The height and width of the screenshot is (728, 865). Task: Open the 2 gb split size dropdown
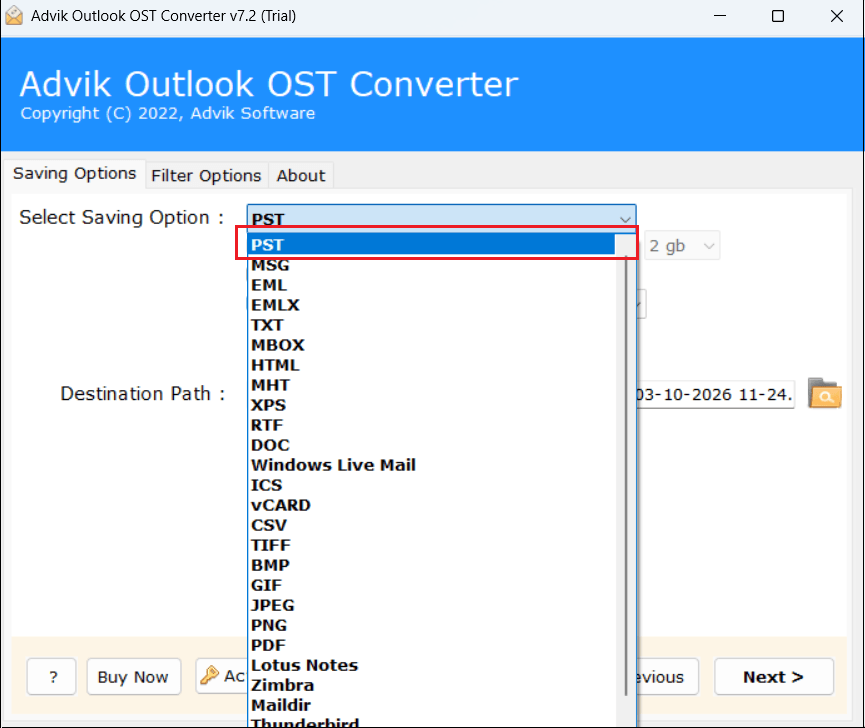(682, 245)
